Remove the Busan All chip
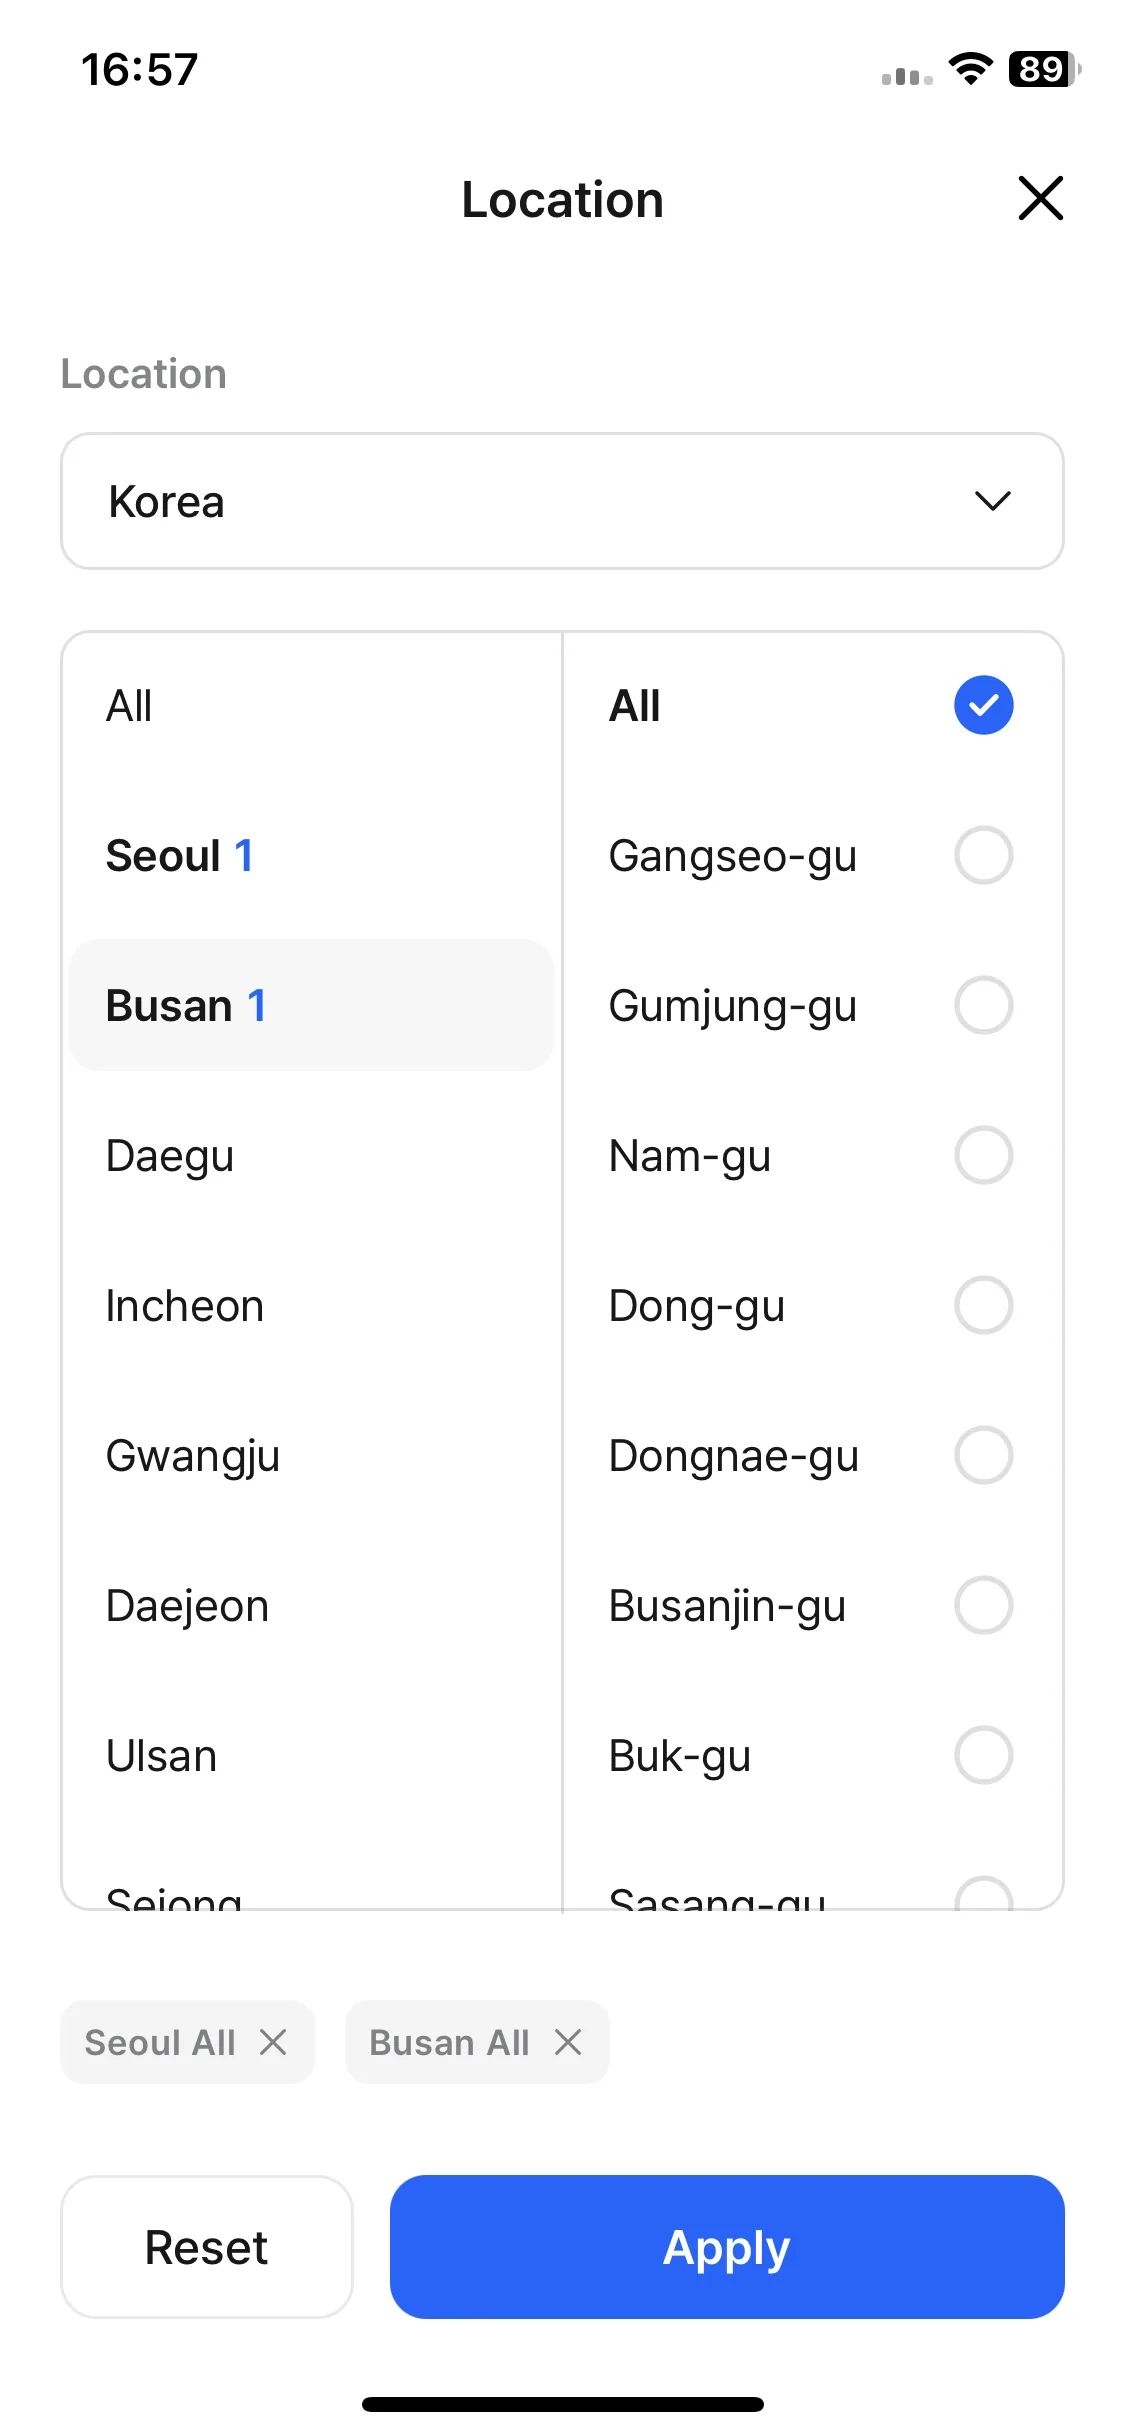The image size is (1125, 2436). point(568,2042)
